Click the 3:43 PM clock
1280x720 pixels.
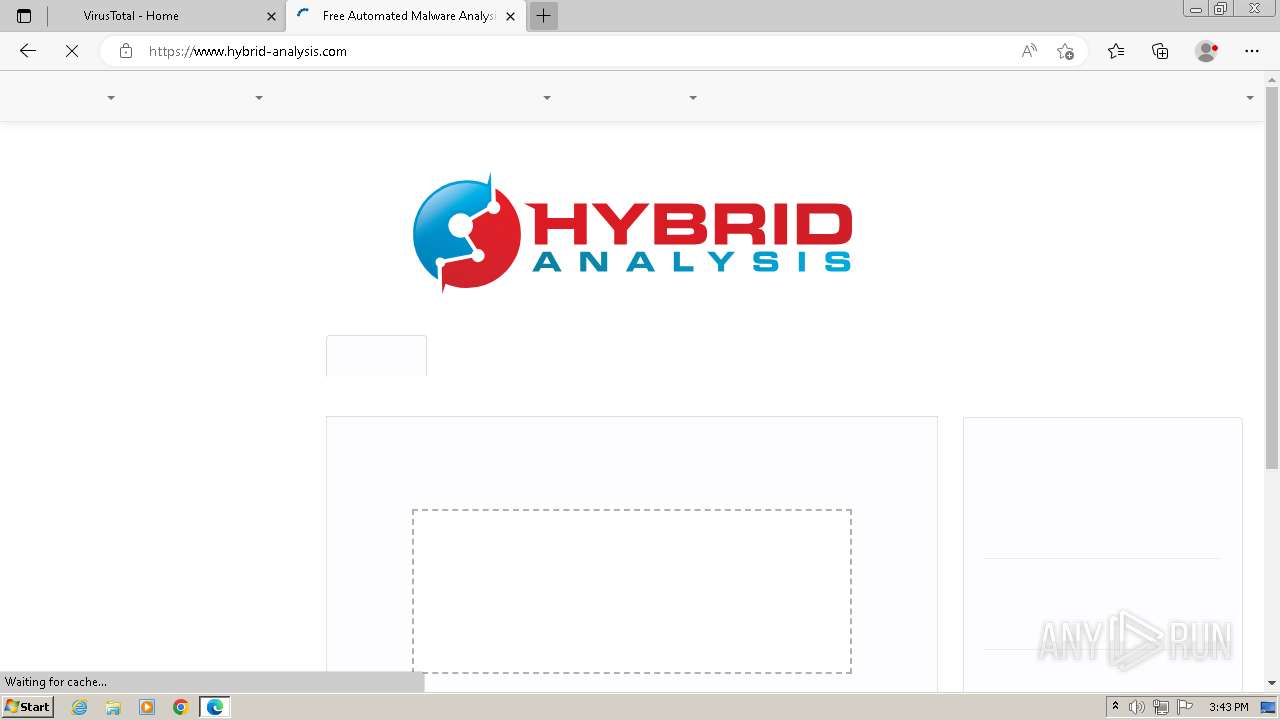(1228, 707)
